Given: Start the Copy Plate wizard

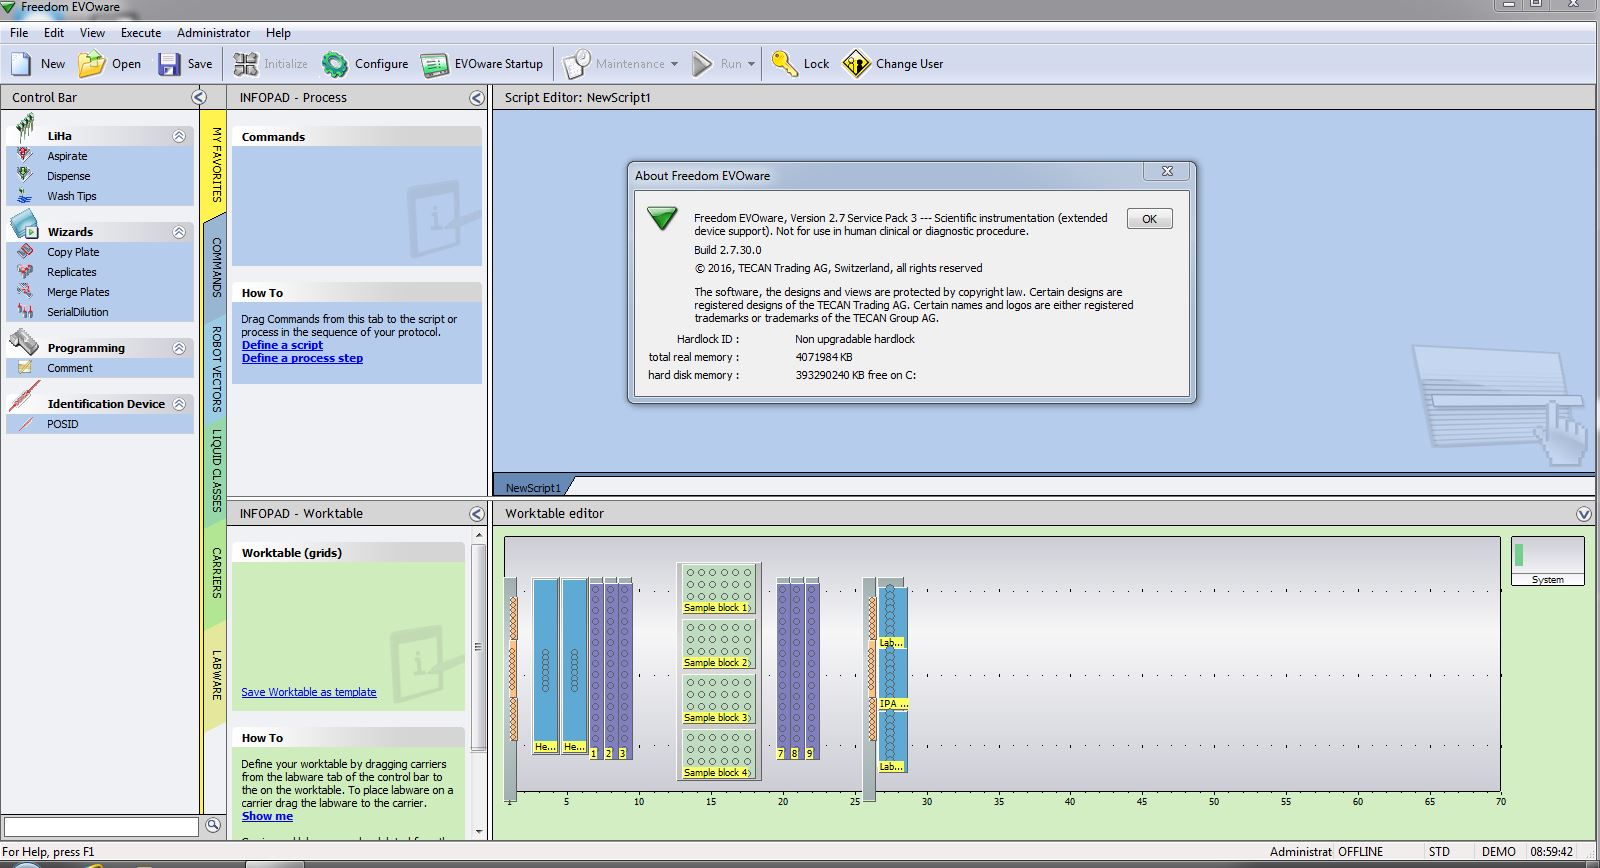Looking at the screenshot, I should 73,252.
